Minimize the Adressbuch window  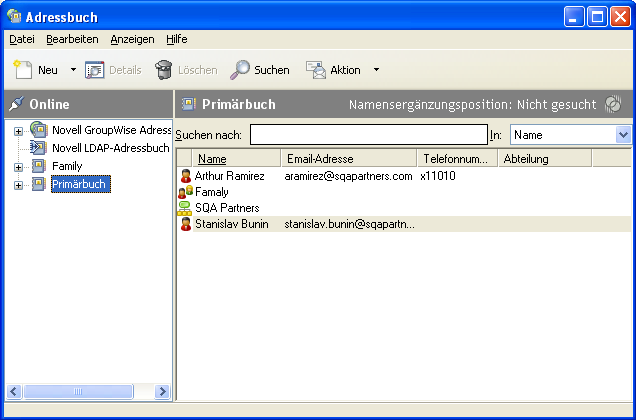click(x=574, y=17)
